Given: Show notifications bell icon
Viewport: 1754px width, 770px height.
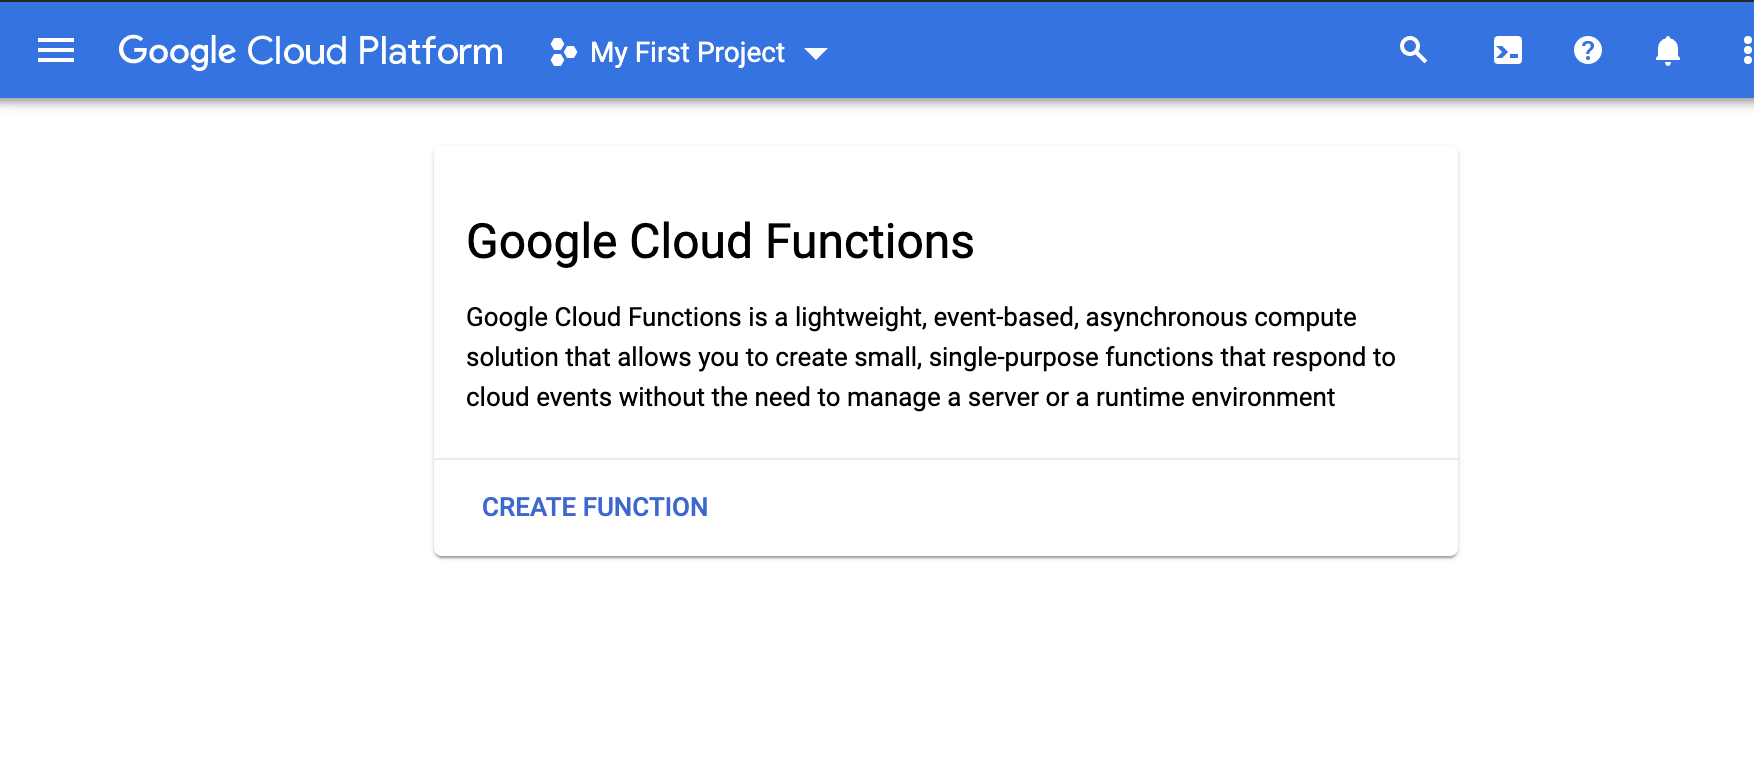Looking at the screenshot, I should (1668, 50).
